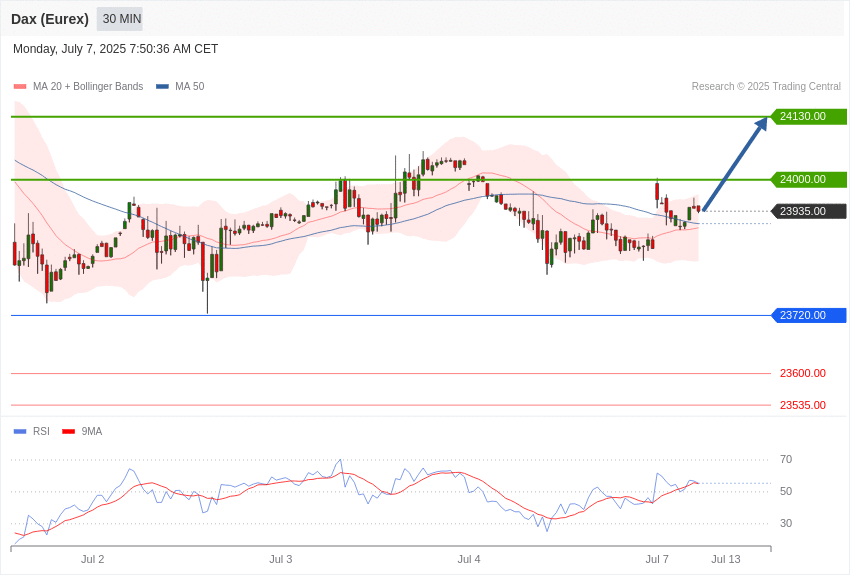The width and height of the screenshot is (850, 576).
Task: Click the 23720.00 blue pivot price tag
Action: [808, 315]
